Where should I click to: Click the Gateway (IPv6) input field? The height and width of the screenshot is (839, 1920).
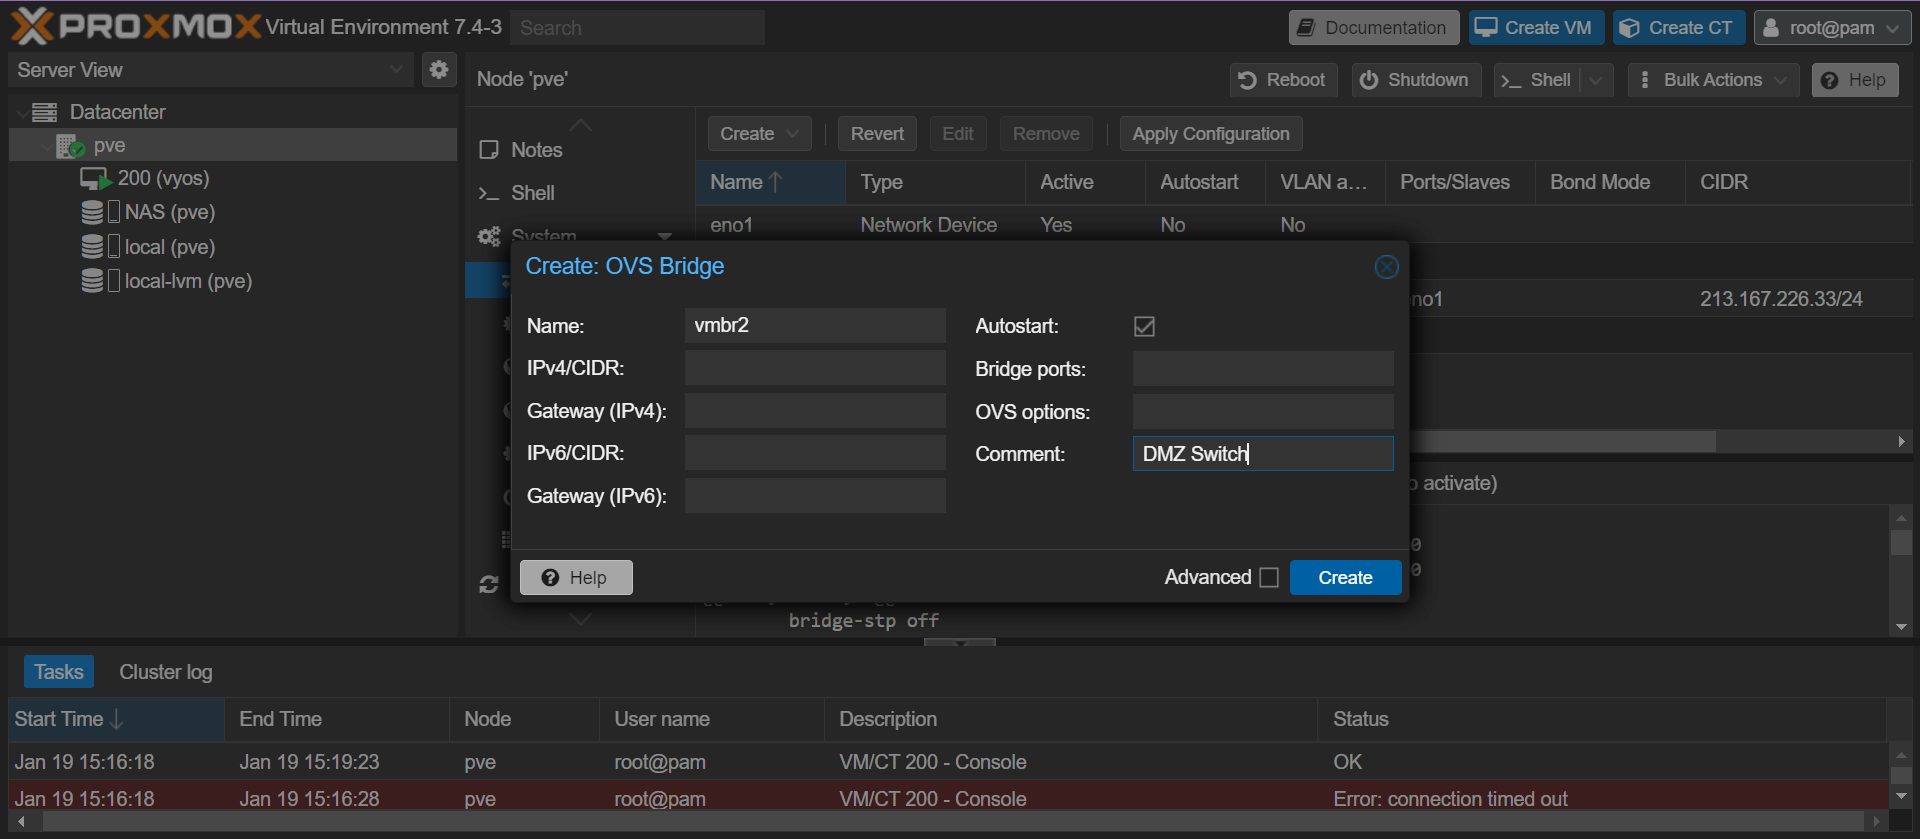point(815,496)
